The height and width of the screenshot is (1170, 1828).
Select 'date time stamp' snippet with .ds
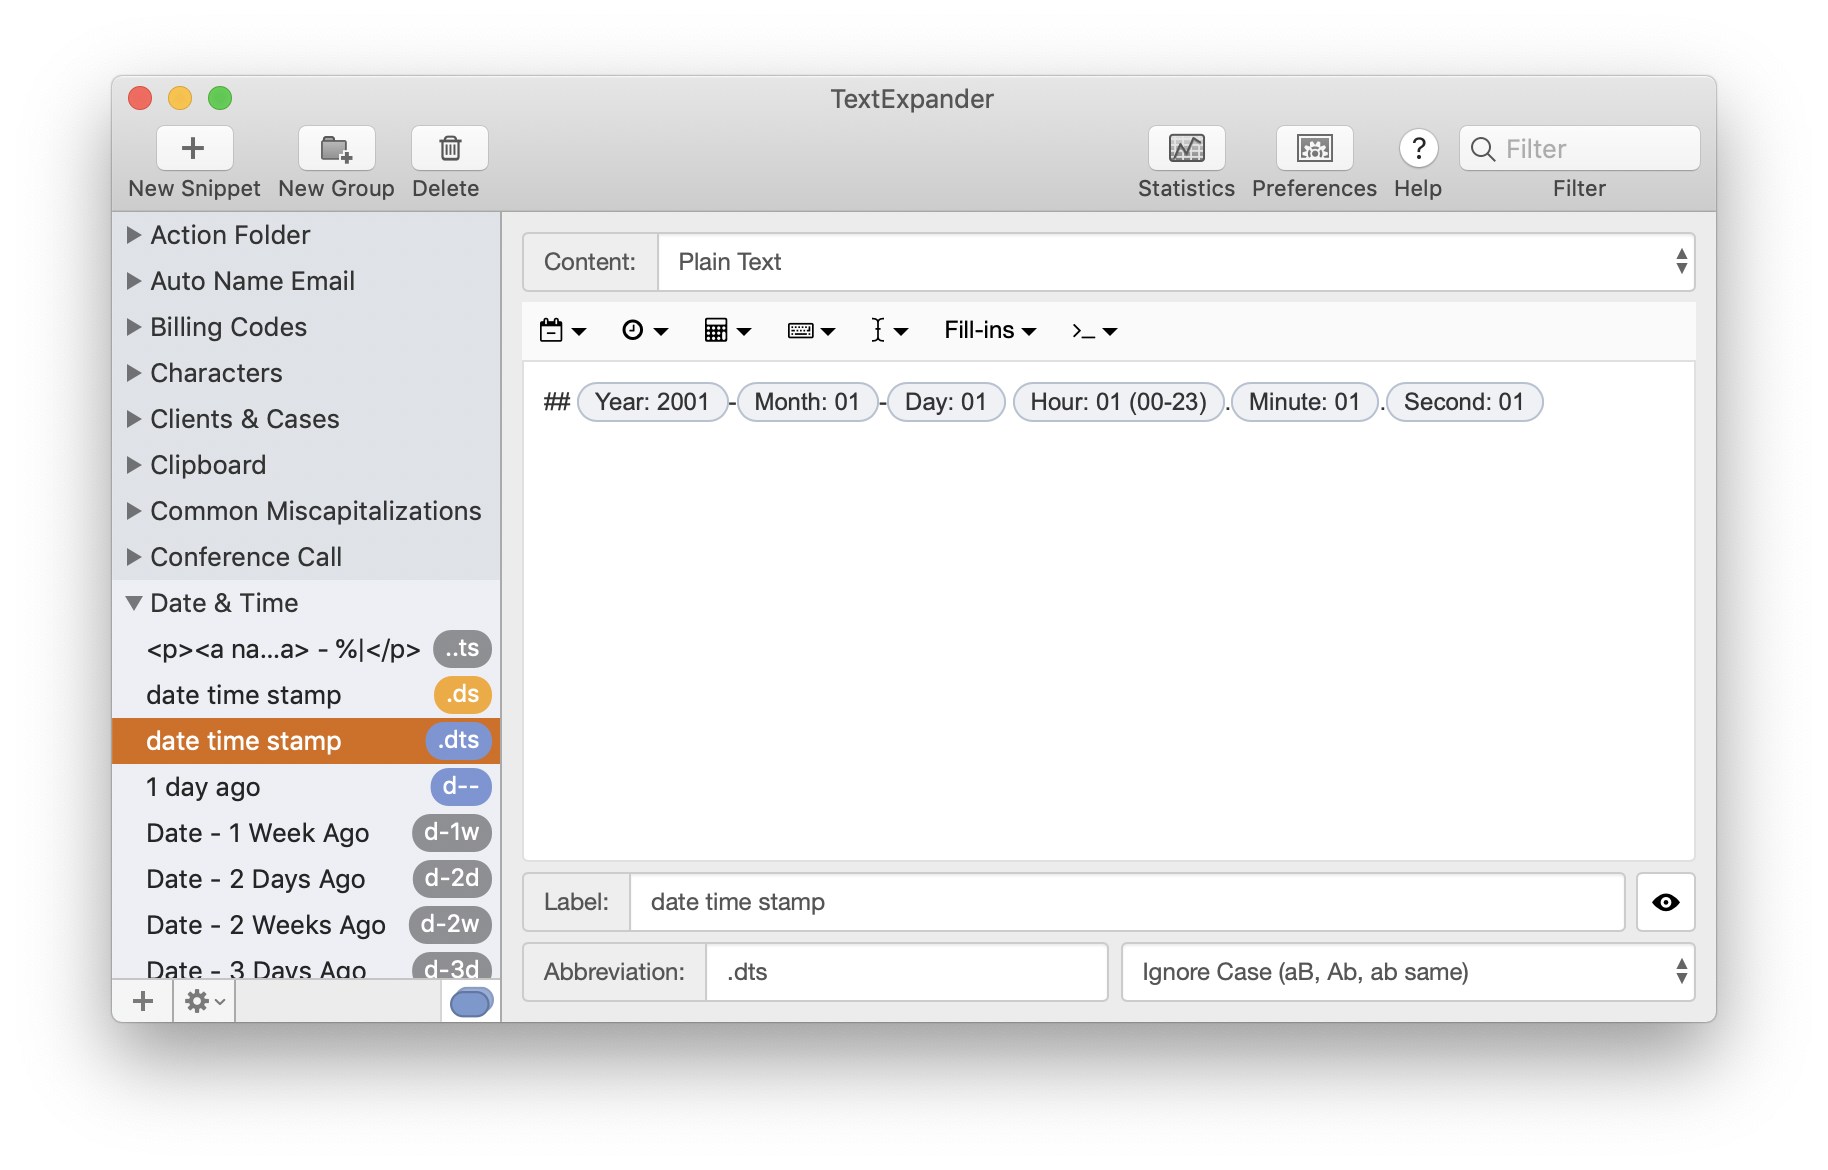(306, 695)
